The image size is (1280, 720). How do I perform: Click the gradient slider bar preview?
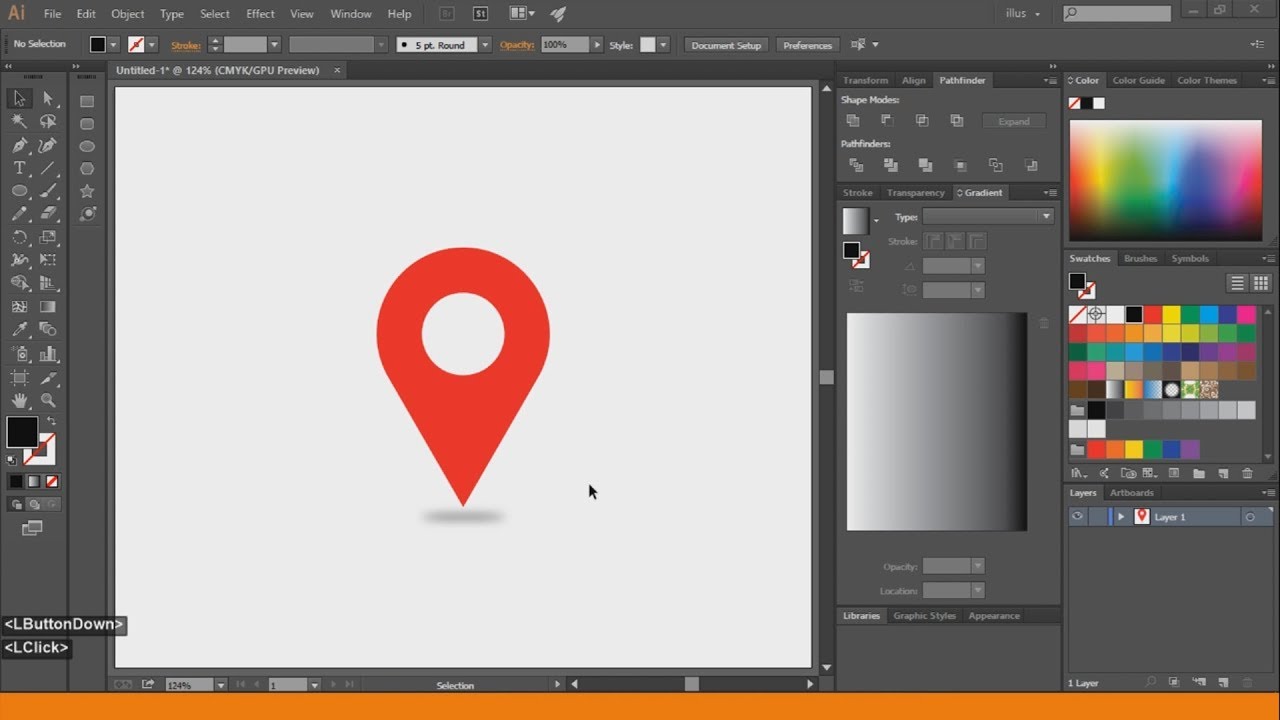pos(936,421)
